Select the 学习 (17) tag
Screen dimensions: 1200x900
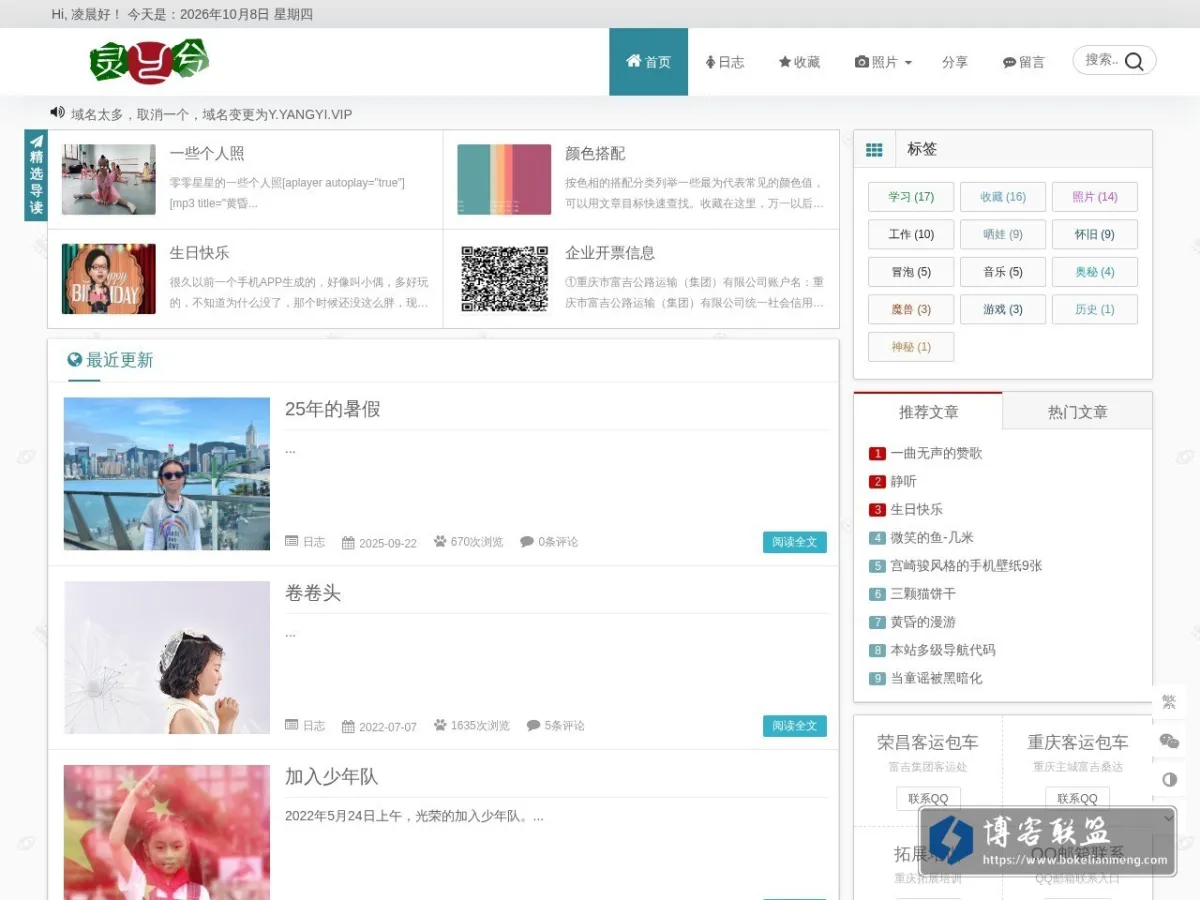(911, 197)
